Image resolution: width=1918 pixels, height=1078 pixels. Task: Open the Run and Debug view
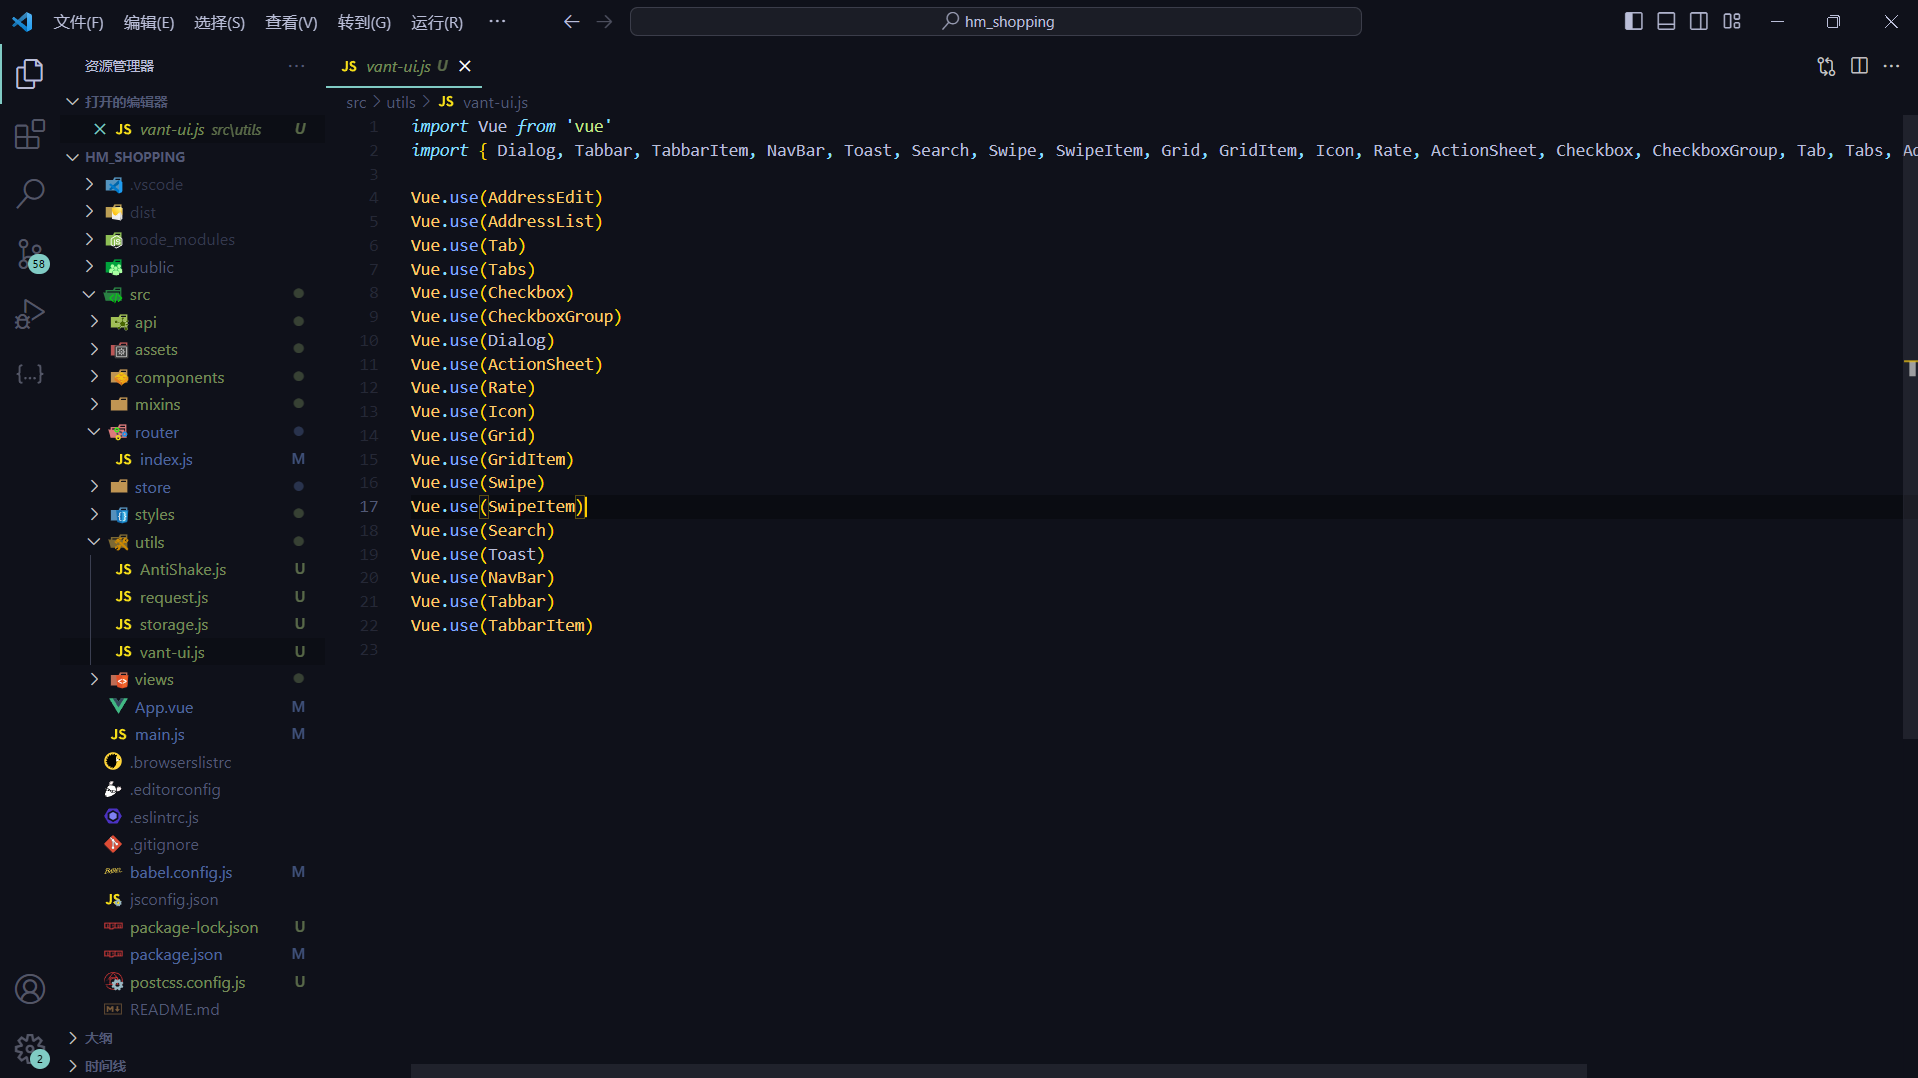pos(30,314)
